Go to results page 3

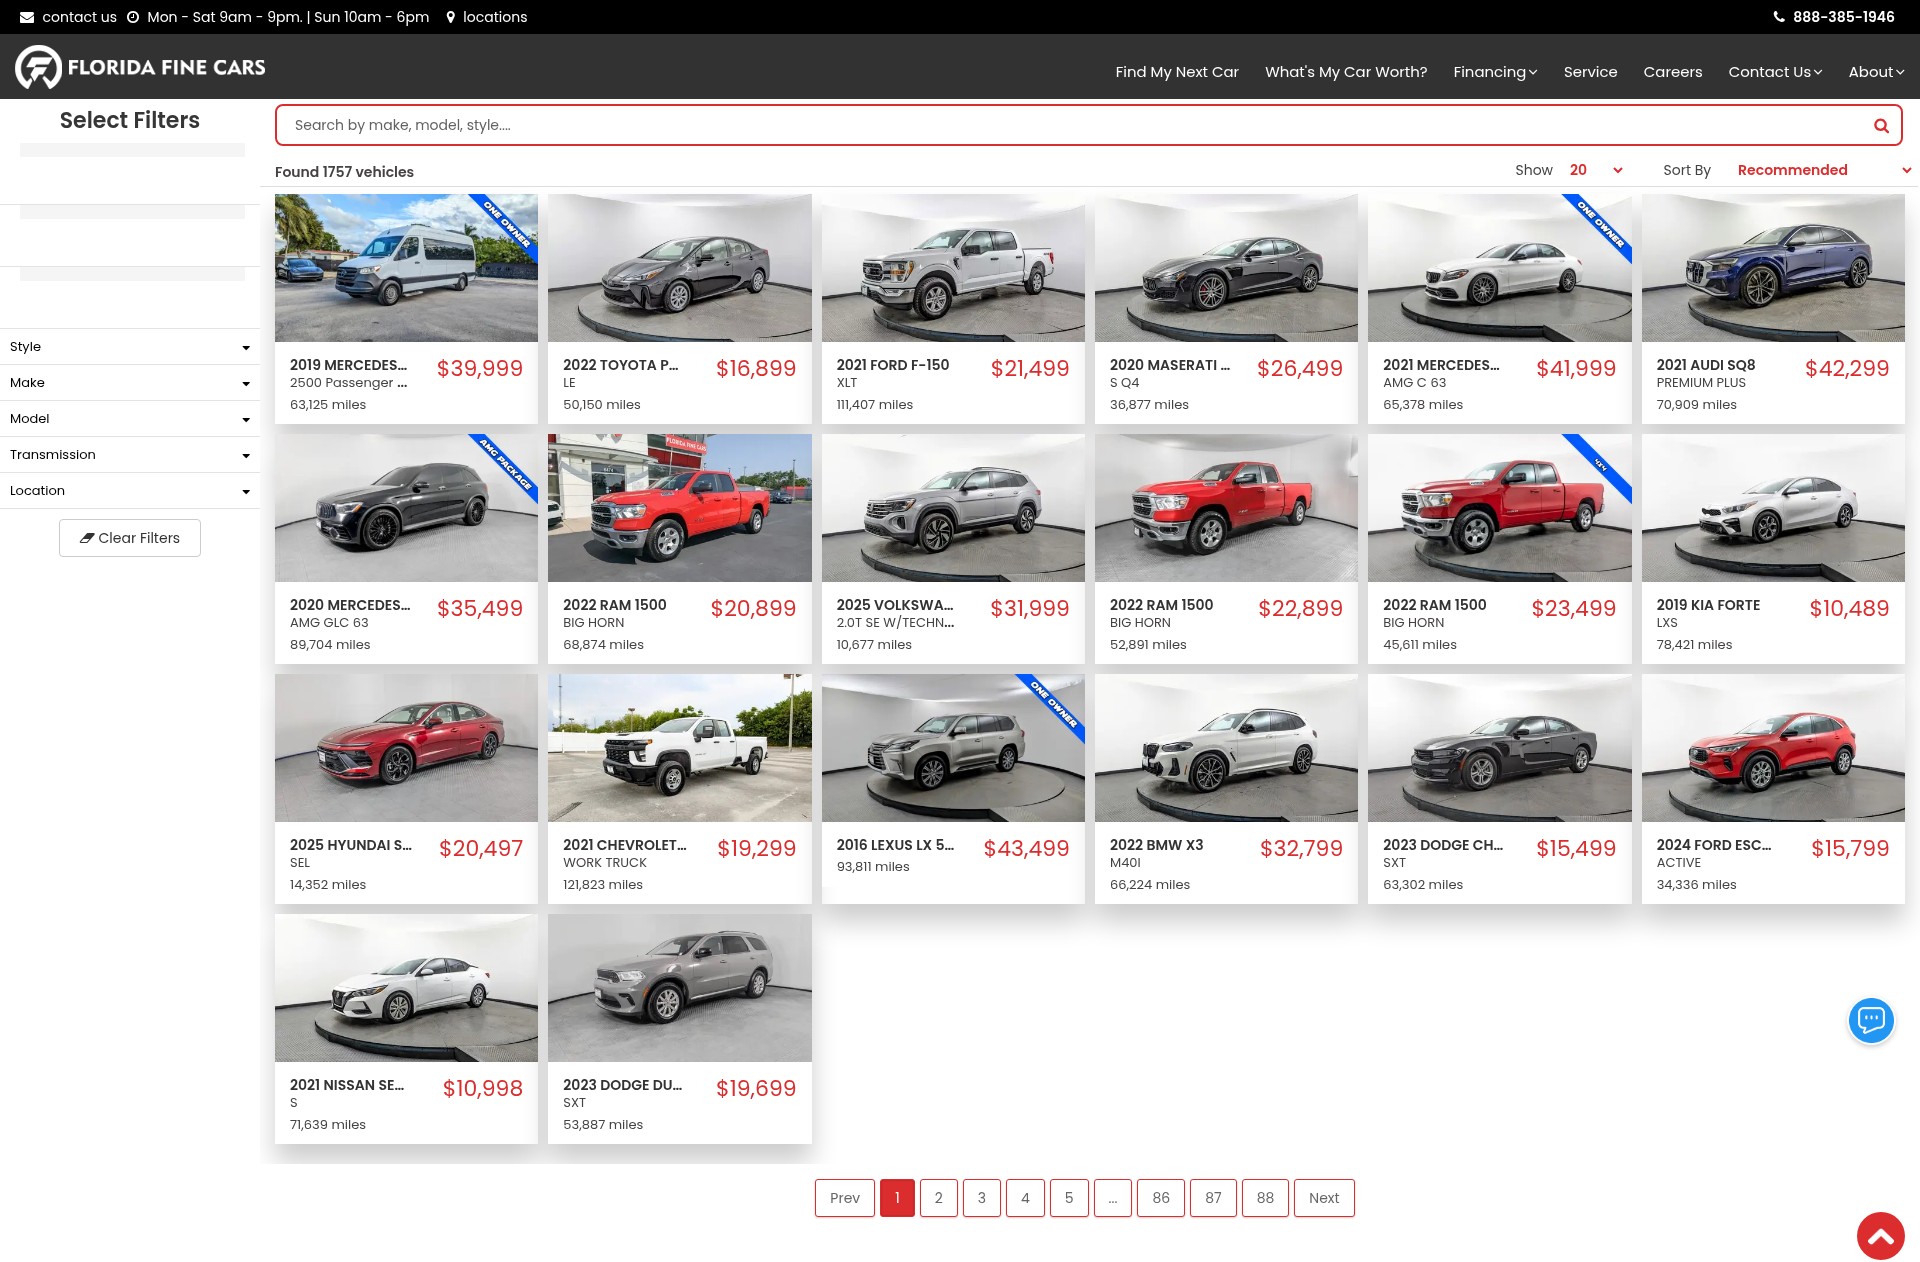[982, 1198]
